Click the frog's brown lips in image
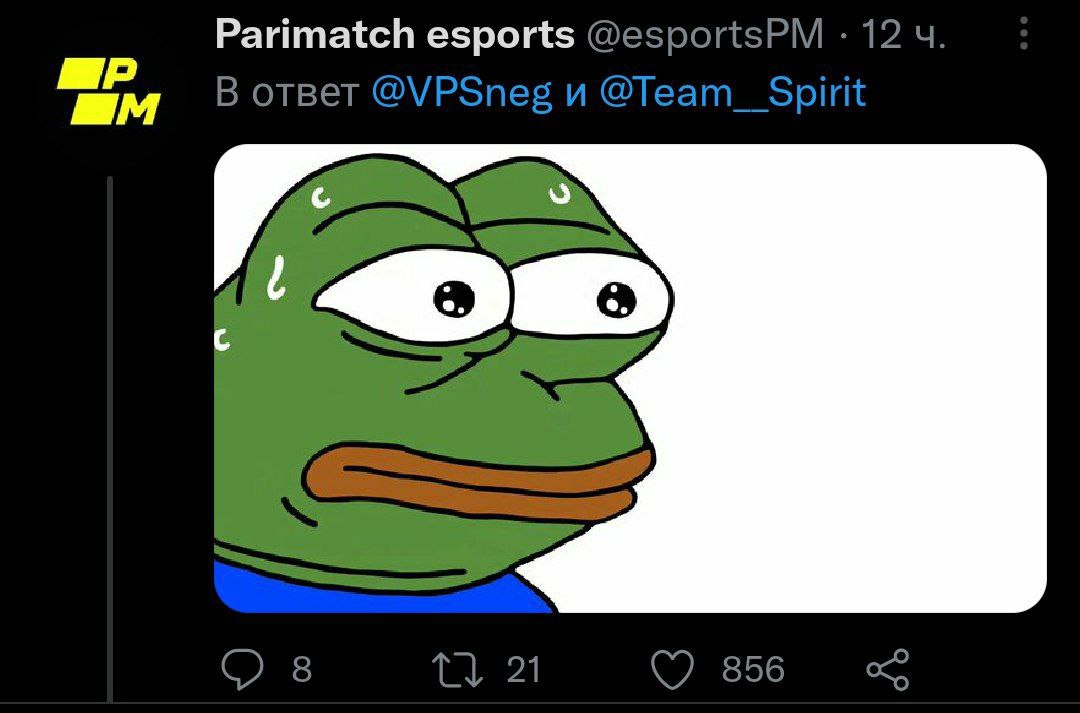Viewport: 1080px width, 713px height. click(477, 477)
